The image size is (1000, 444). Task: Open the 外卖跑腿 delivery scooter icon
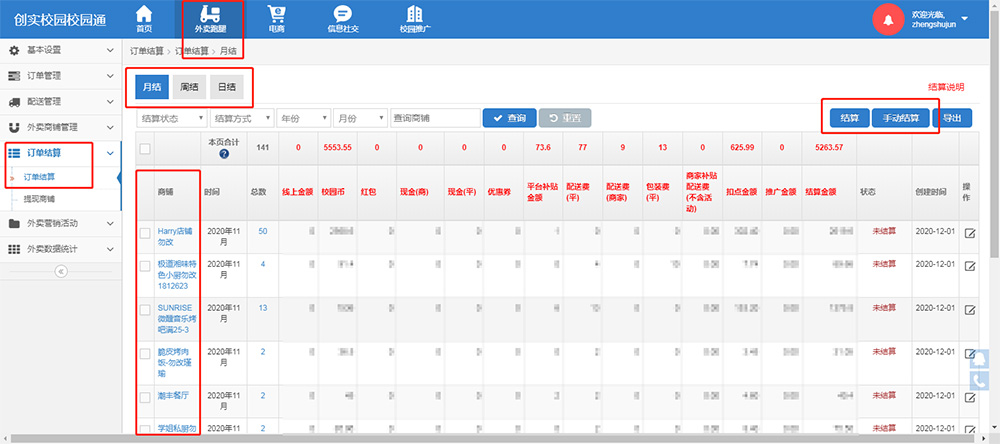point(211,14)
